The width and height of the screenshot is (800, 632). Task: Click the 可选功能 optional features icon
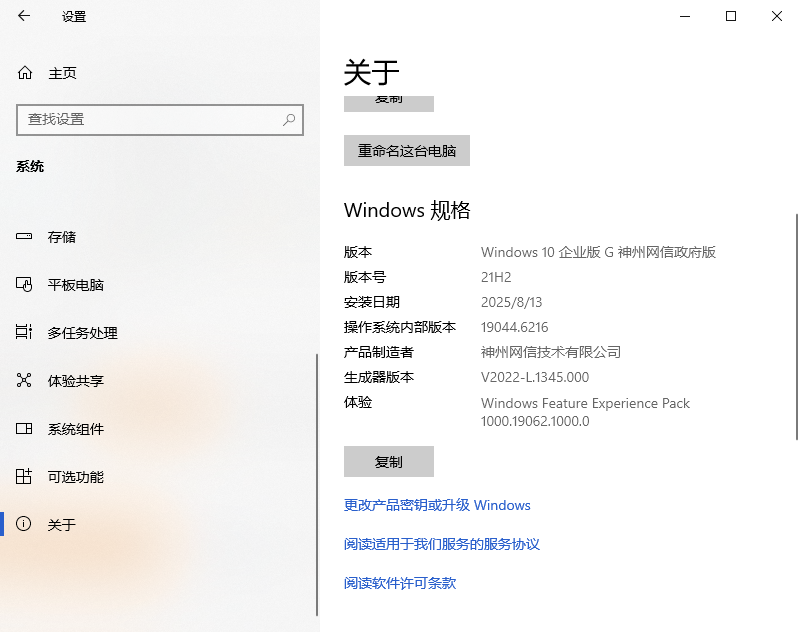pyautogui.click(x=24, y=476)
